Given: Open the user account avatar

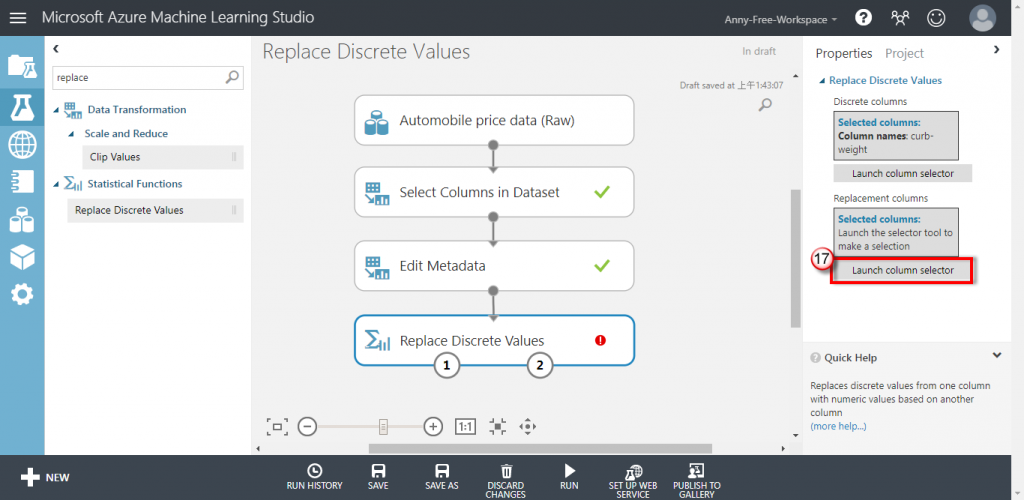Looking at the screenshot, I should 983,18.
